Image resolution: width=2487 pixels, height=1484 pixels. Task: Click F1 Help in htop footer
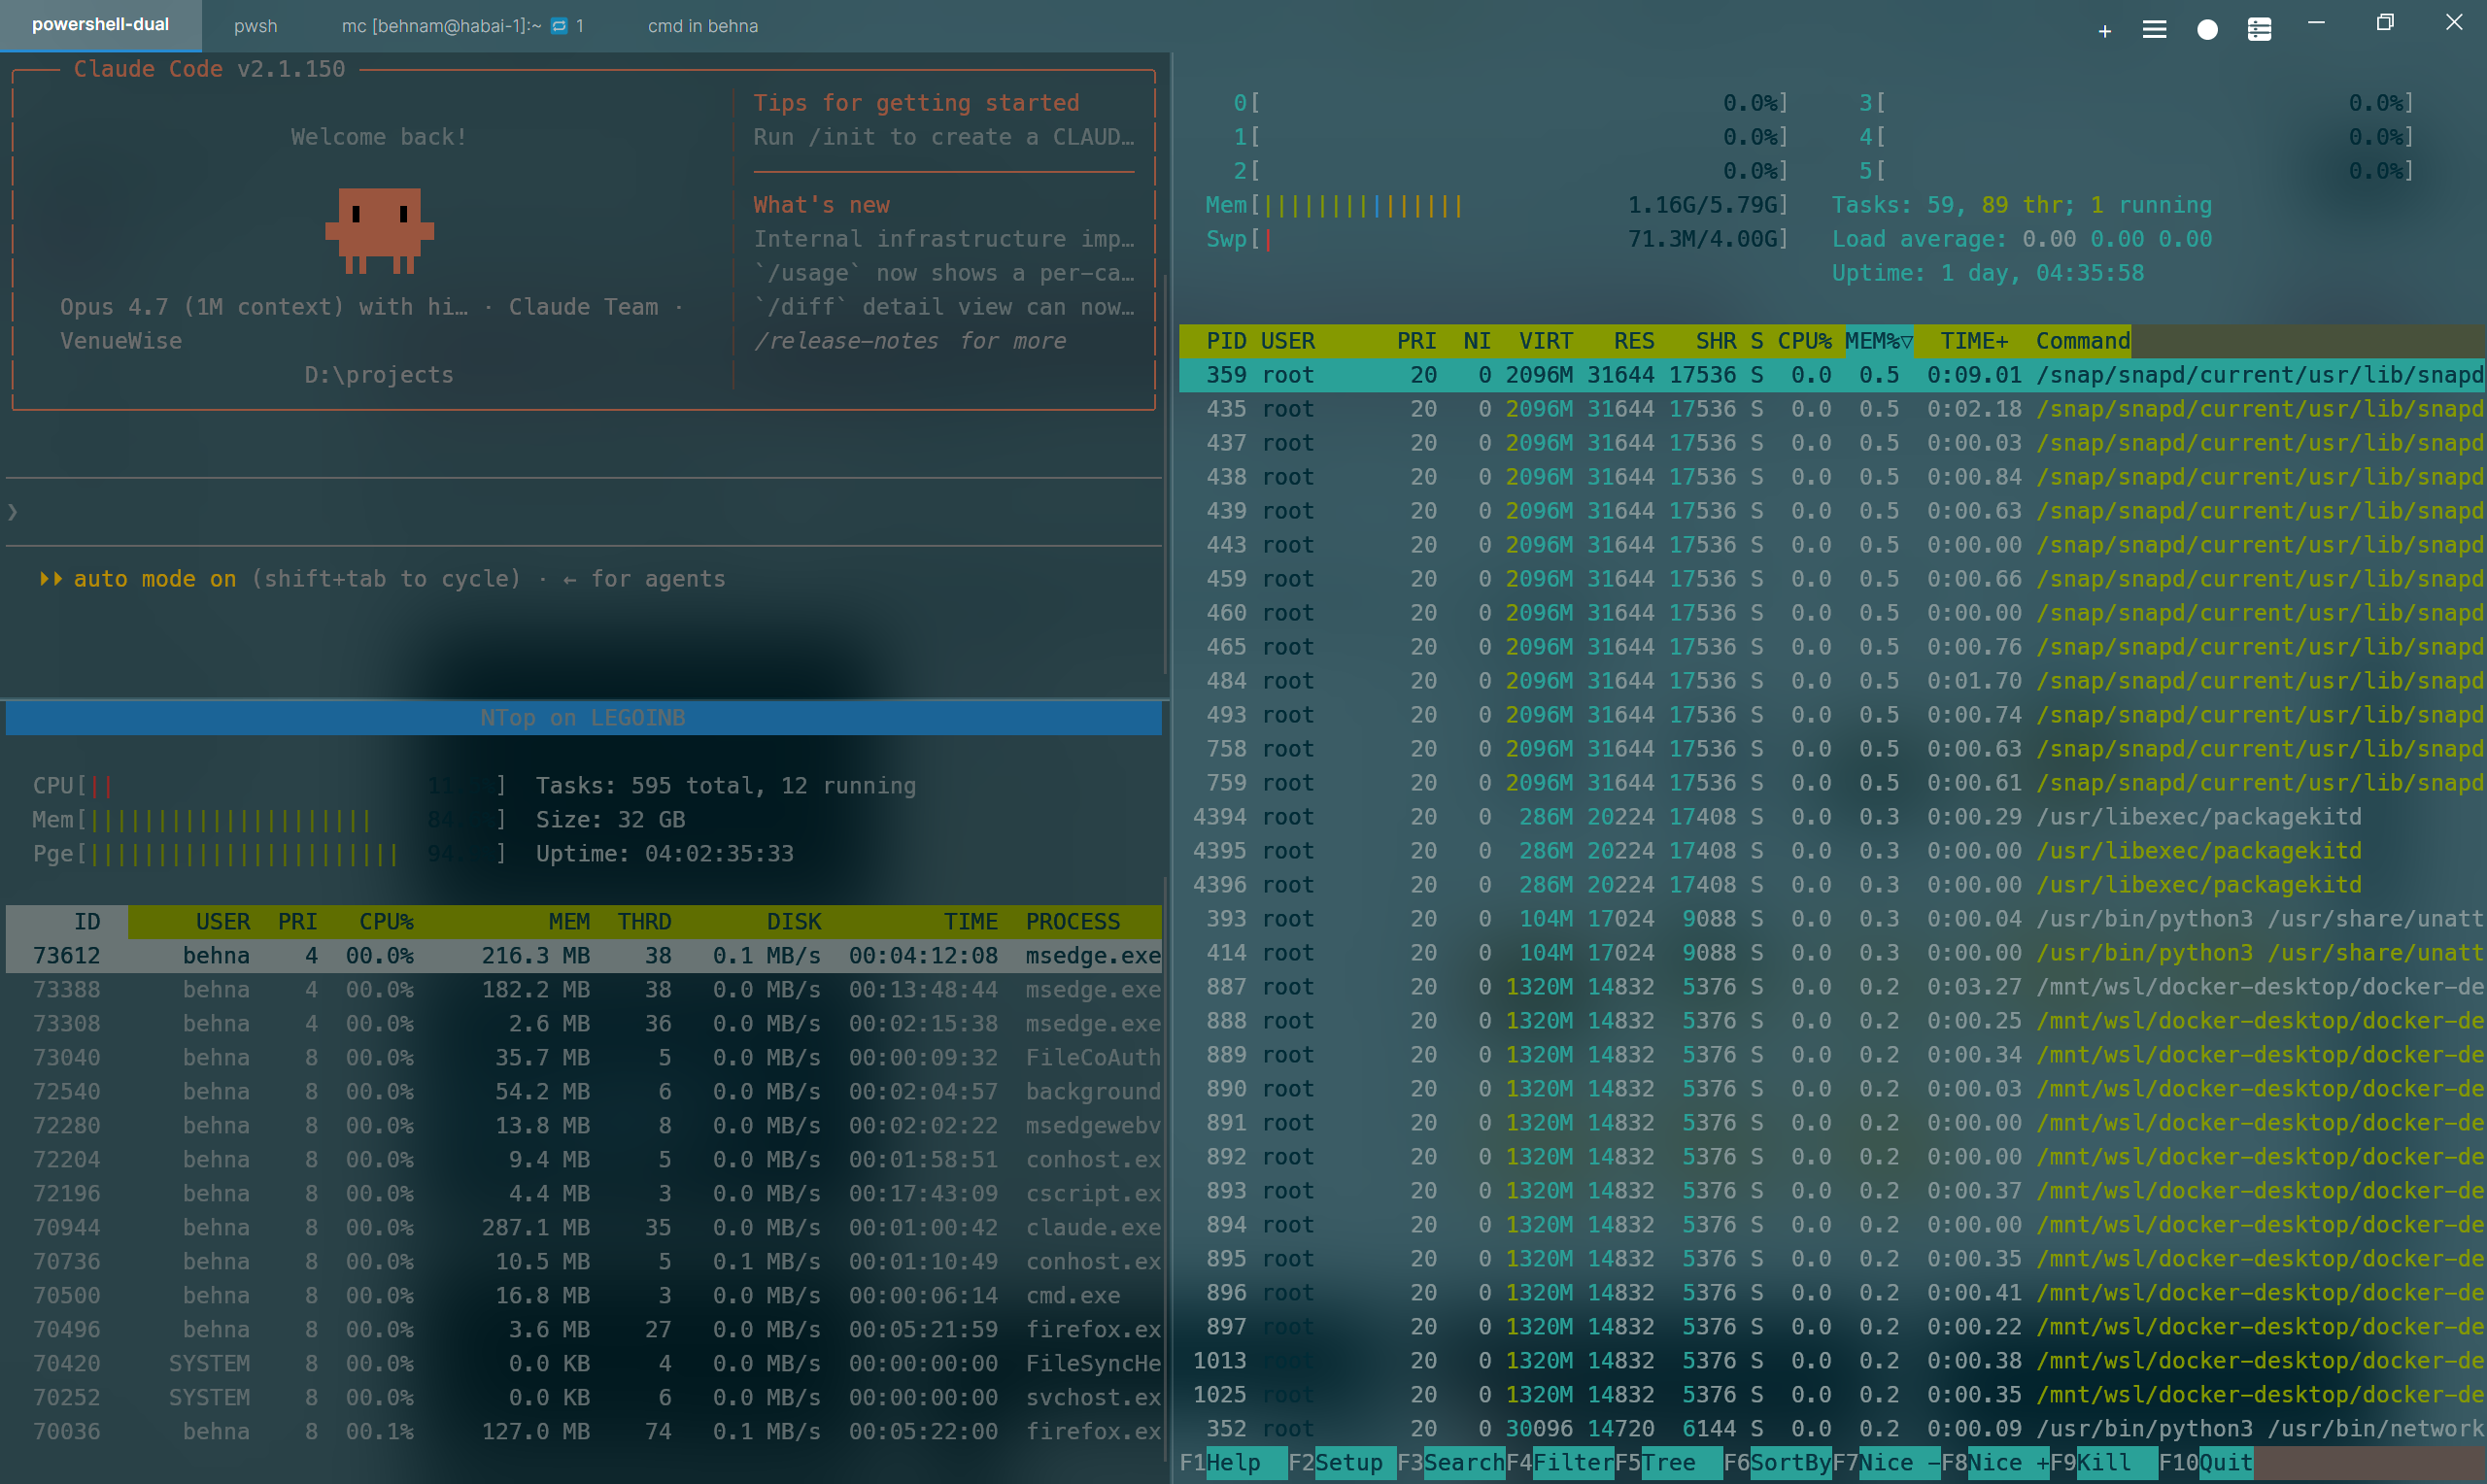click(1233, 1462)
